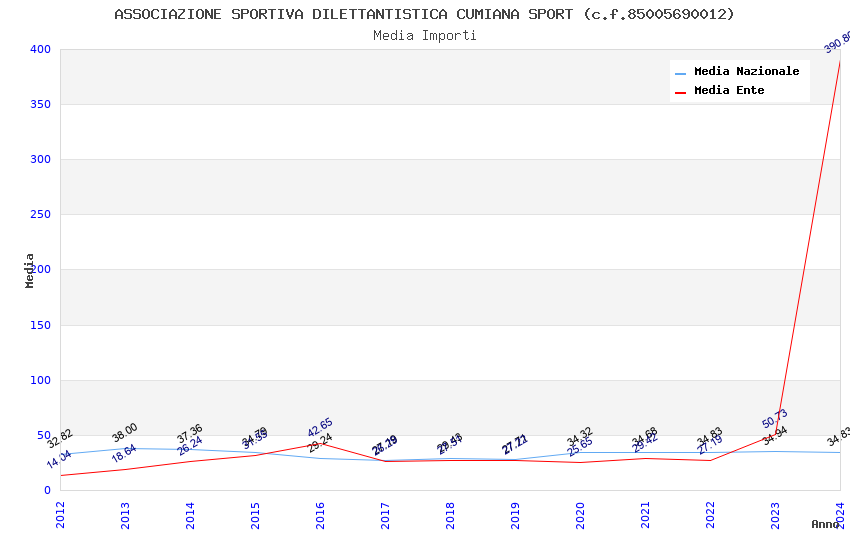Select year 2013 on the x-axis

(x=125, y=515)
